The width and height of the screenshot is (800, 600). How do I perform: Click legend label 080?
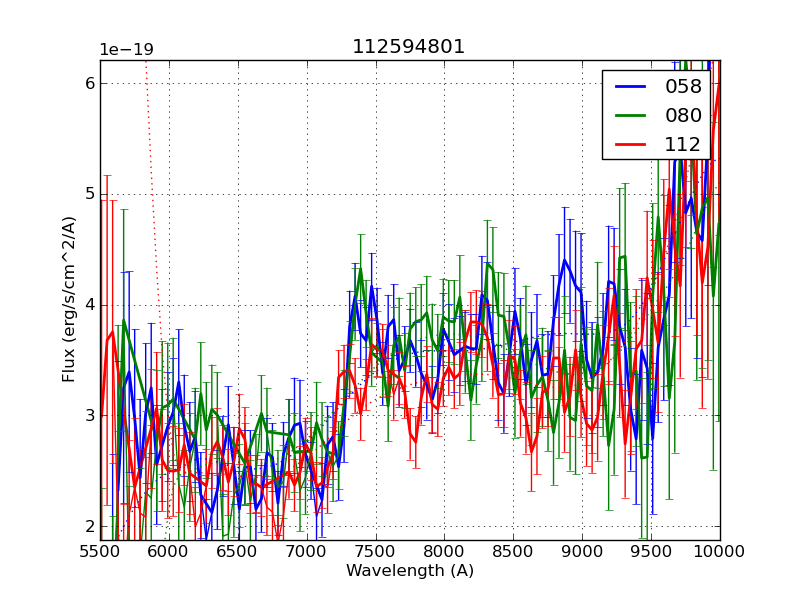point(683,115)
